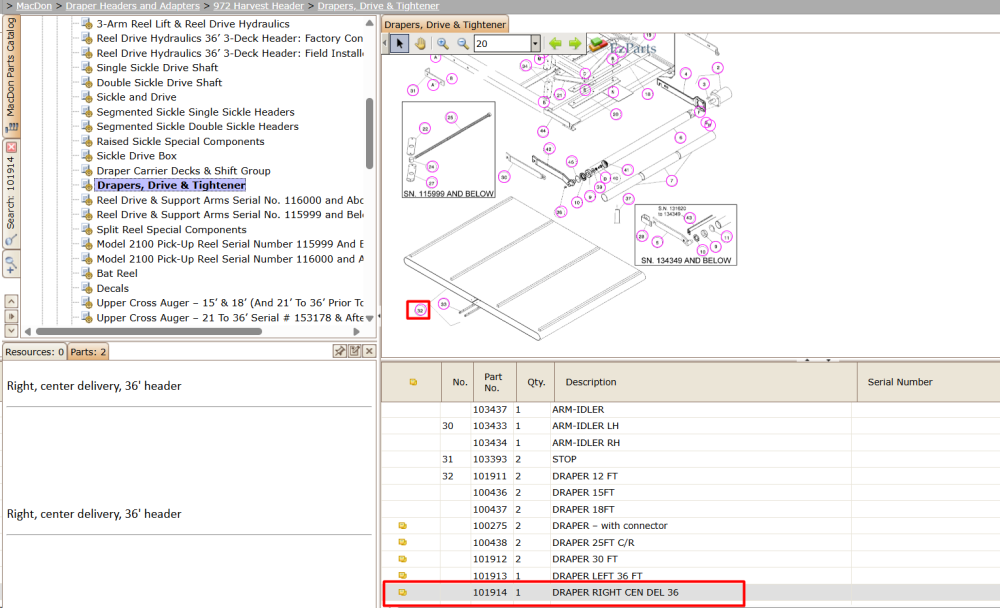Open the zoom level dropdown arrow
Viewport: 1000px width, 608px height.
(535, 43)
